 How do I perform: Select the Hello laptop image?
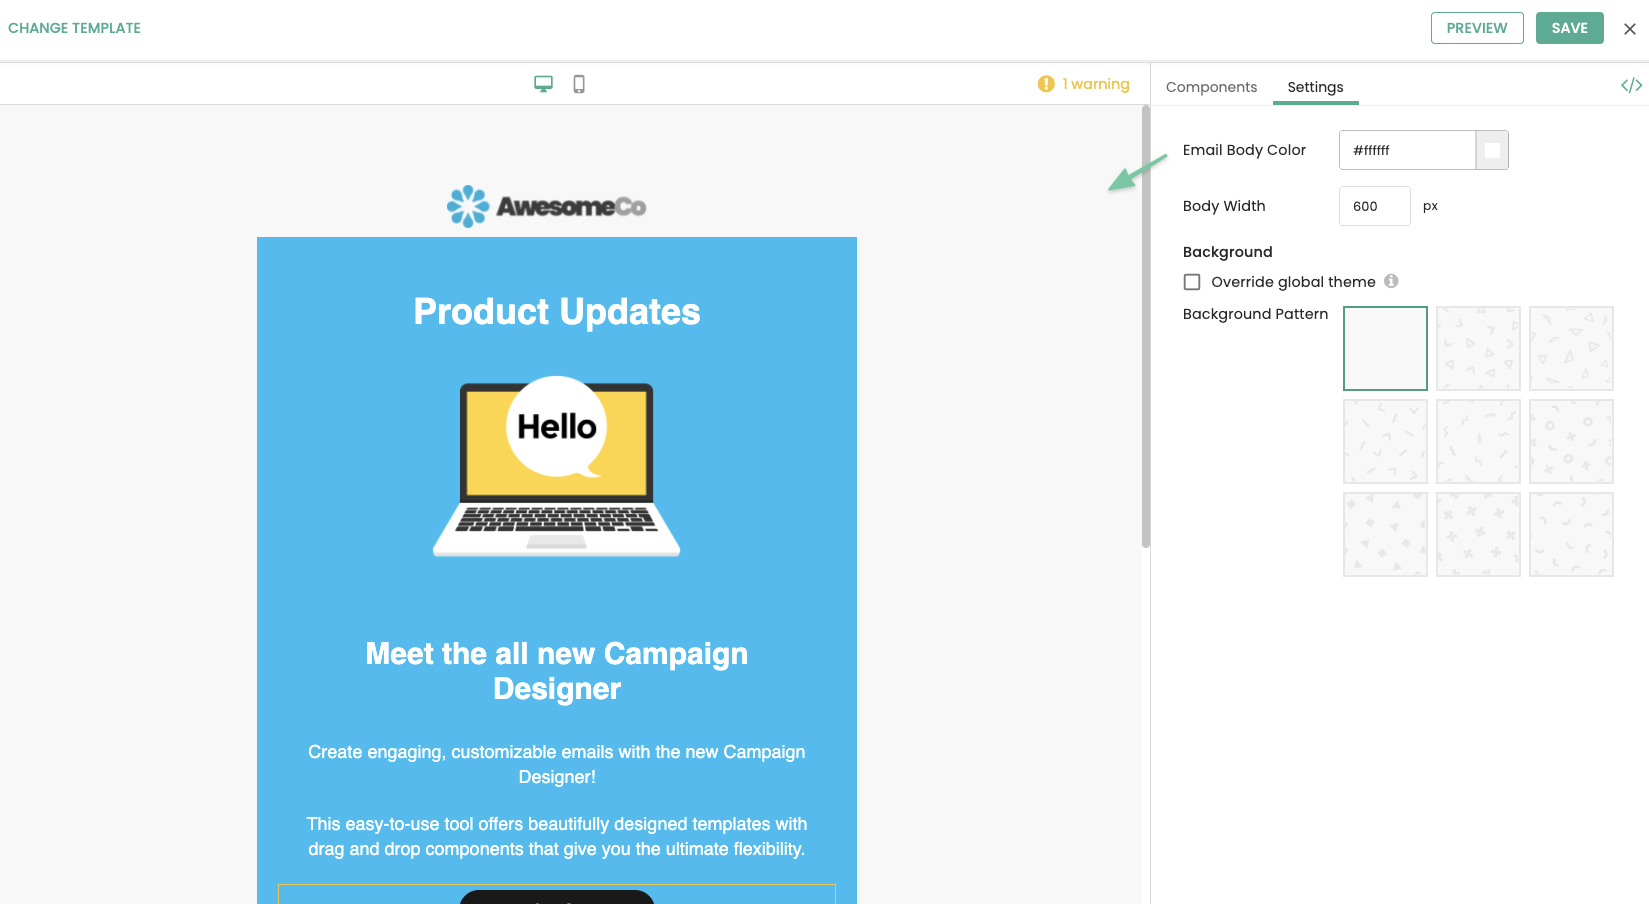point(557,466)
